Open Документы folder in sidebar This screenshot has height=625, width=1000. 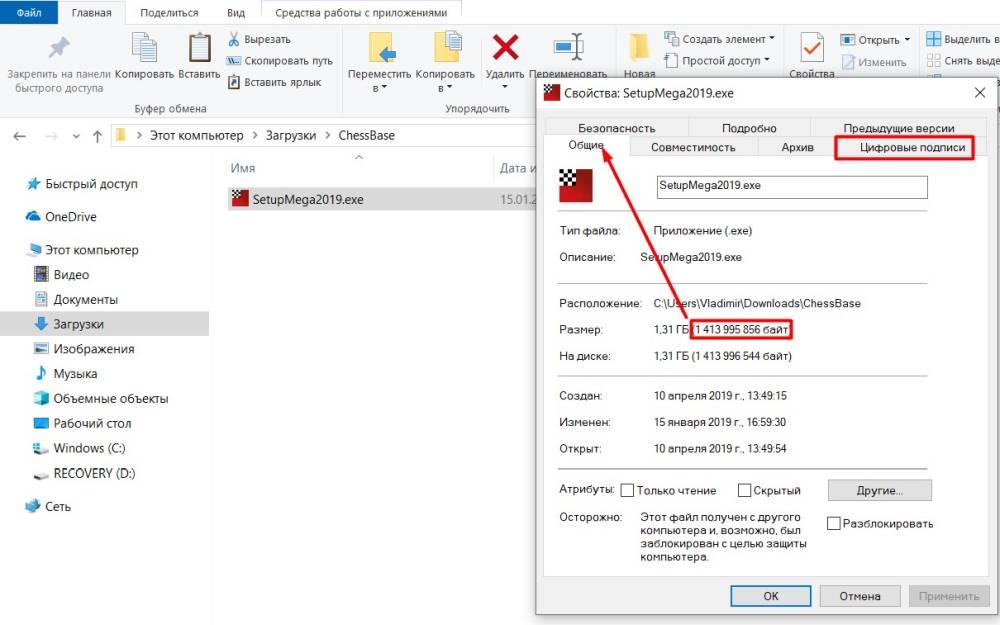76,299
